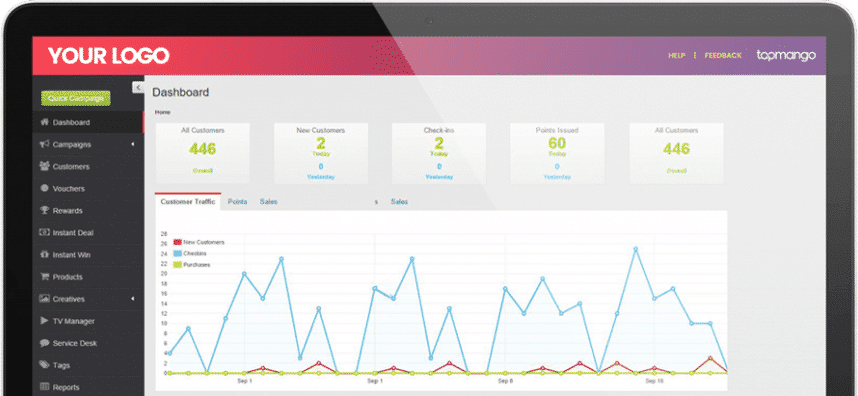Click the Rewards trophy icon
The image size is (858, 396).
click(x=44, y=211)
